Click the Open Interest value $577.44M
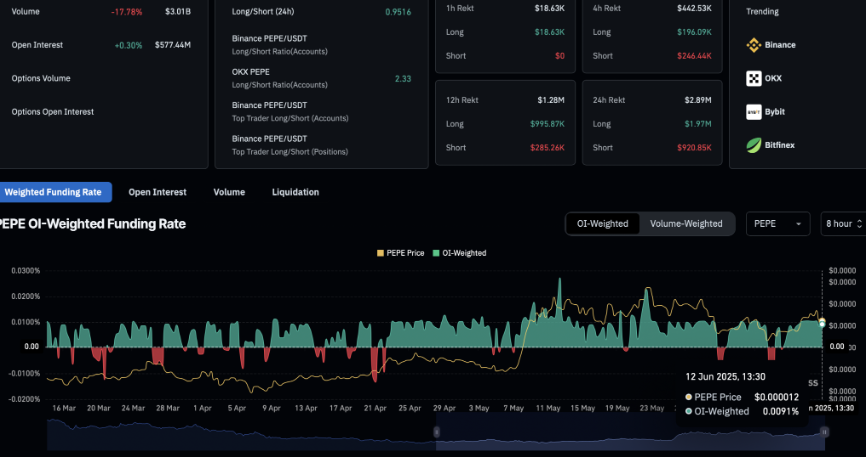 [173, 45]
